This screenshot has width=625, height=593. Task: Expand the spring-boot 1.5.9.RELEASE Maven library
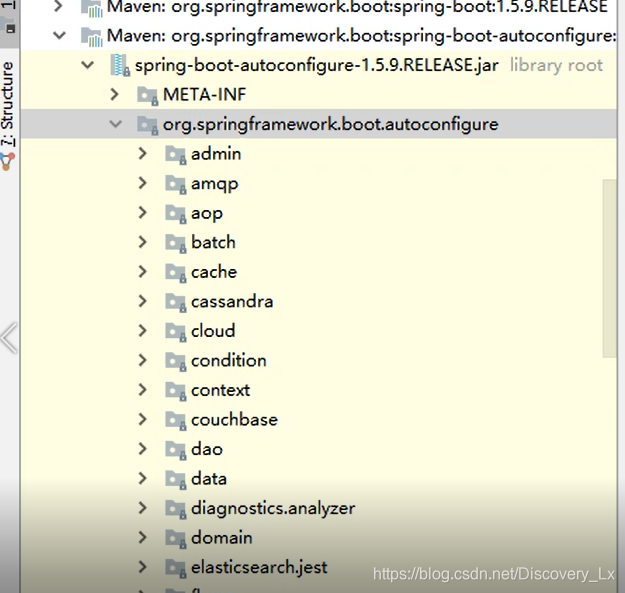(59, 6)
